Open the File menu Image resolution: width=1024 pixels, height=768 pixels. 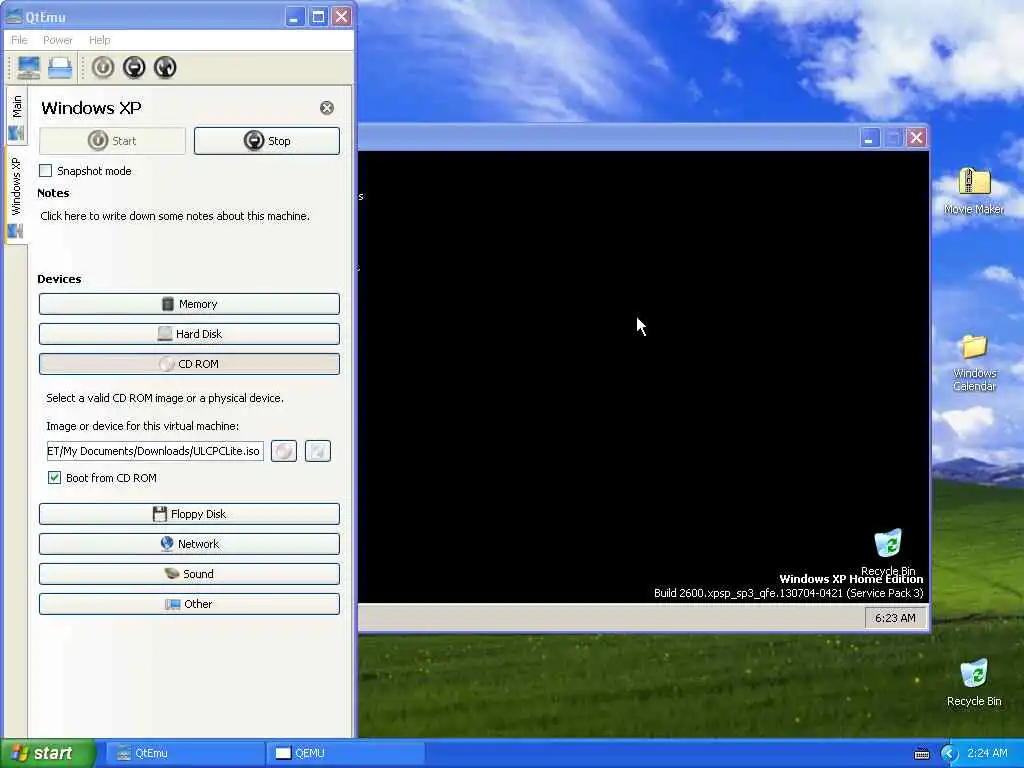(19, 40)
